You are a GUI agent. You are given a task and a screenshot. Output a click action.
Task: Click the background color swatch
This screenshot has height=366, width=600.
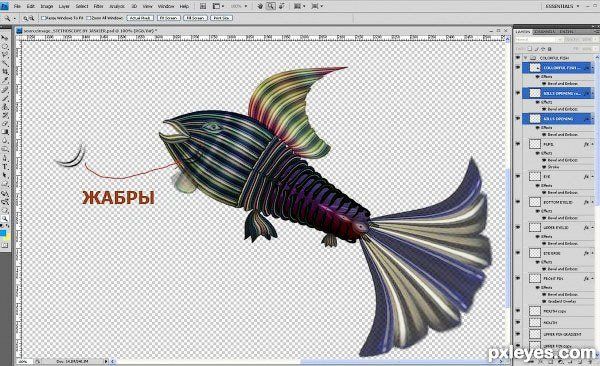[7, 236]
